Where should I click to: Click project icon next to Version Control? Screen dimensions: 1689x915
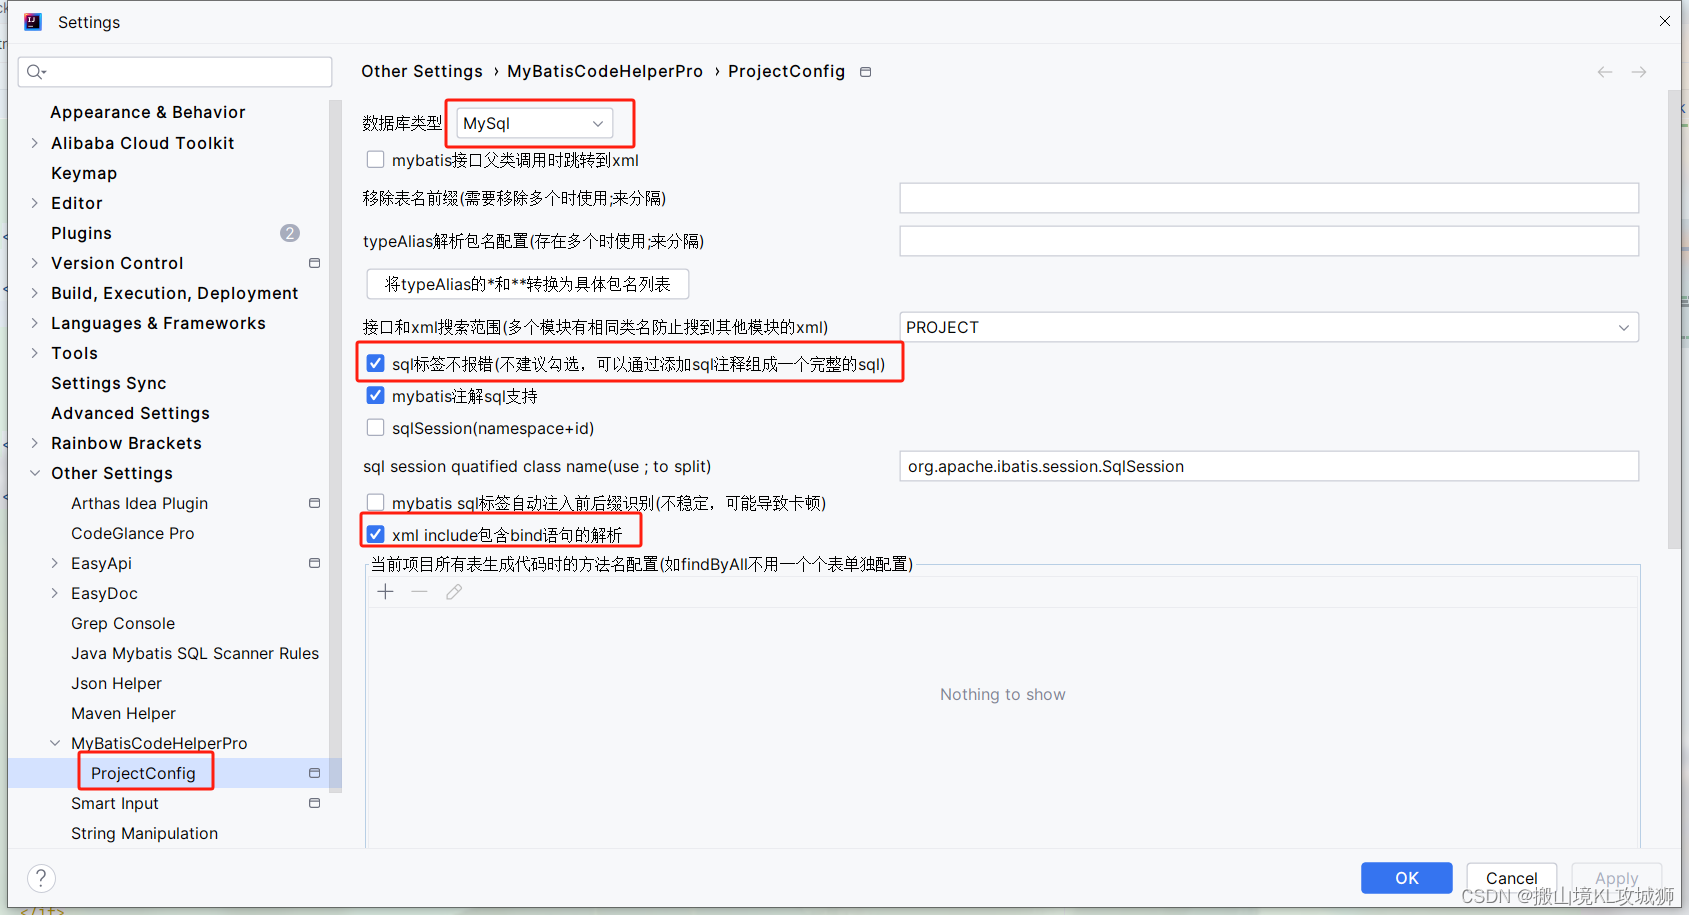coord(314,263)
